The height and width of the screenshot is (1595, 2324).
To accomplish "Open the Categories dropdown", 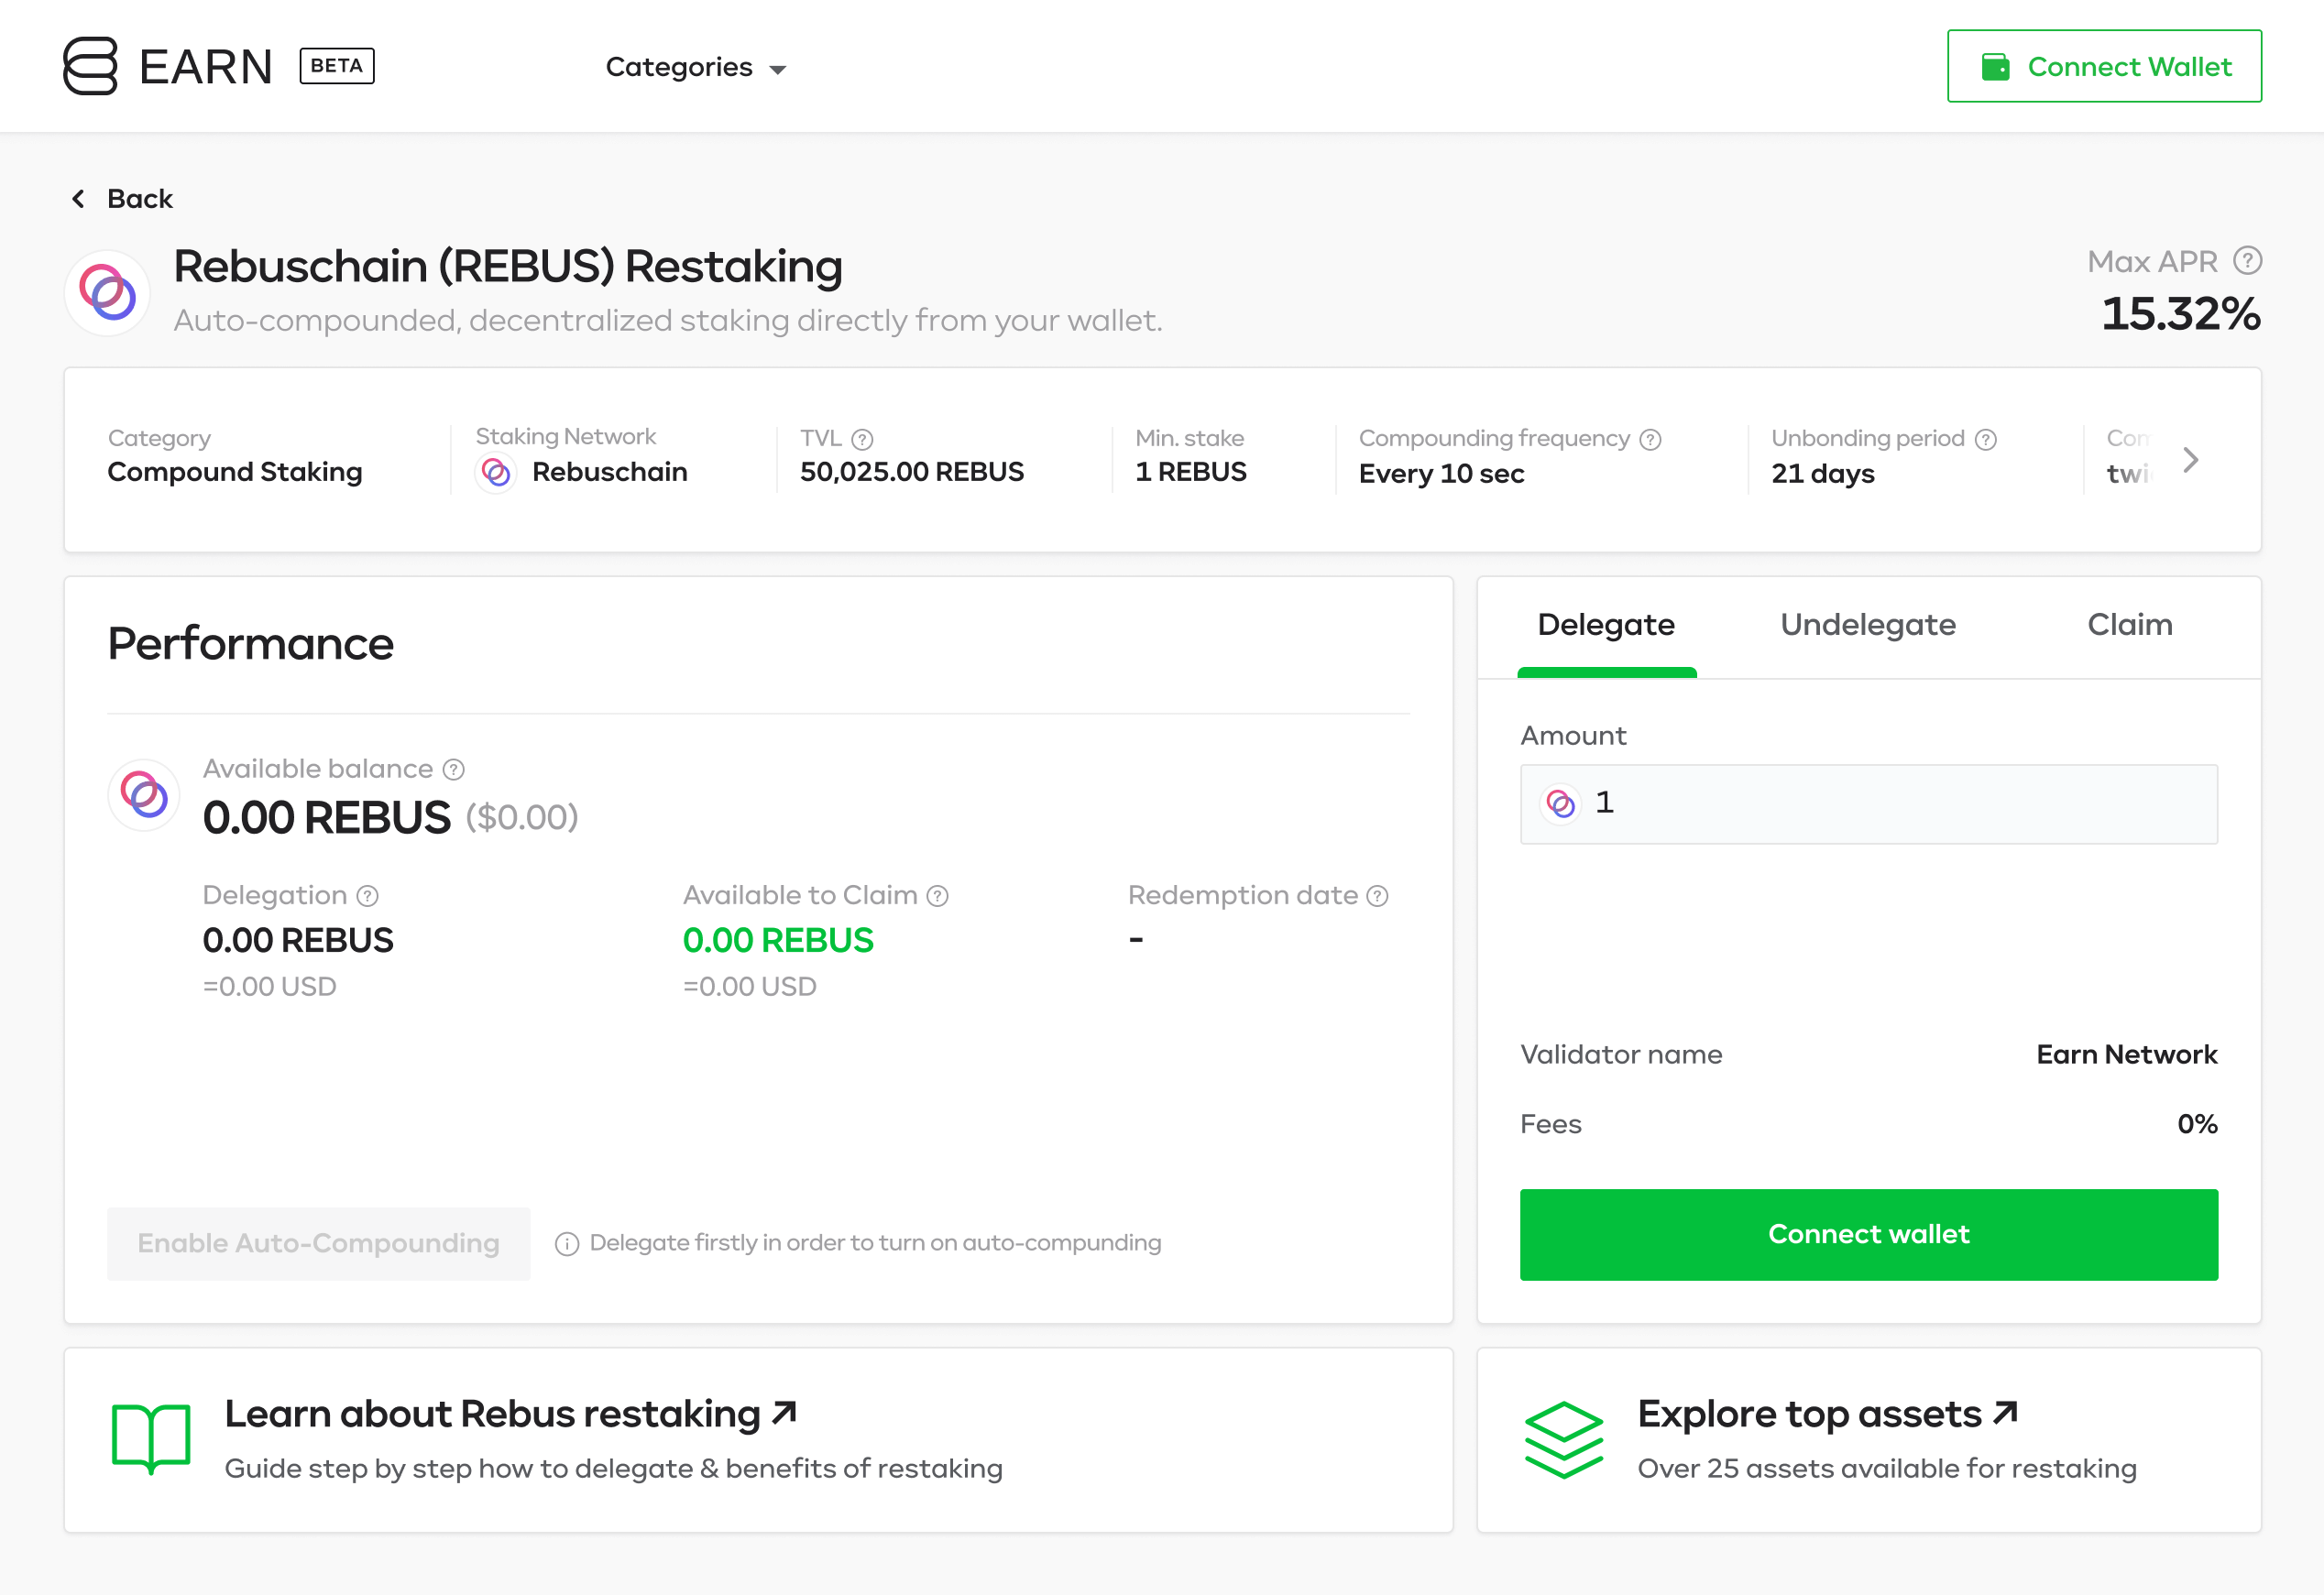I will 695,67.
